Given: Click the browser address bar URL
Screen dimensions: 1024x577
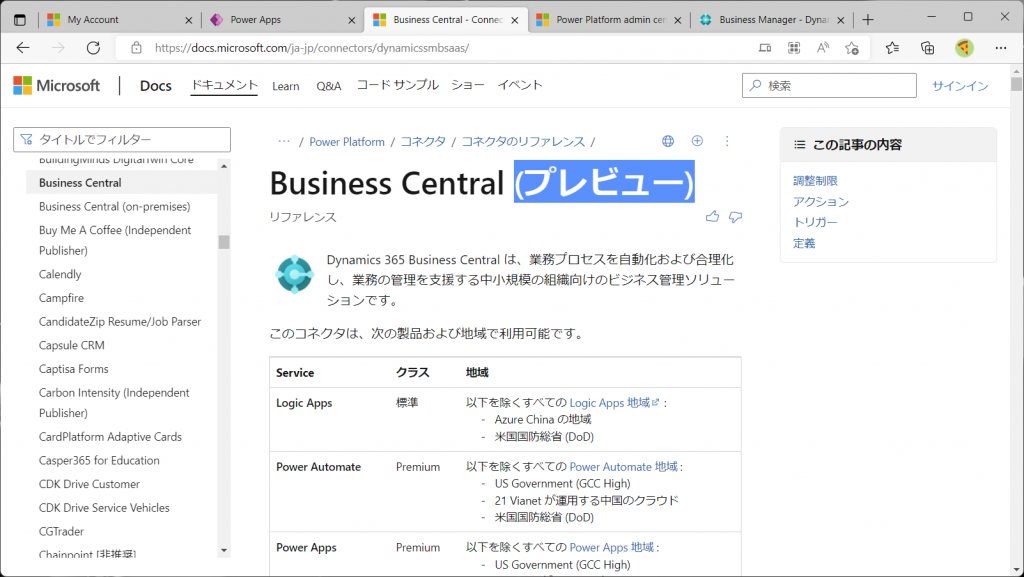Looking at the screenshot, I should tap(312, 48).
